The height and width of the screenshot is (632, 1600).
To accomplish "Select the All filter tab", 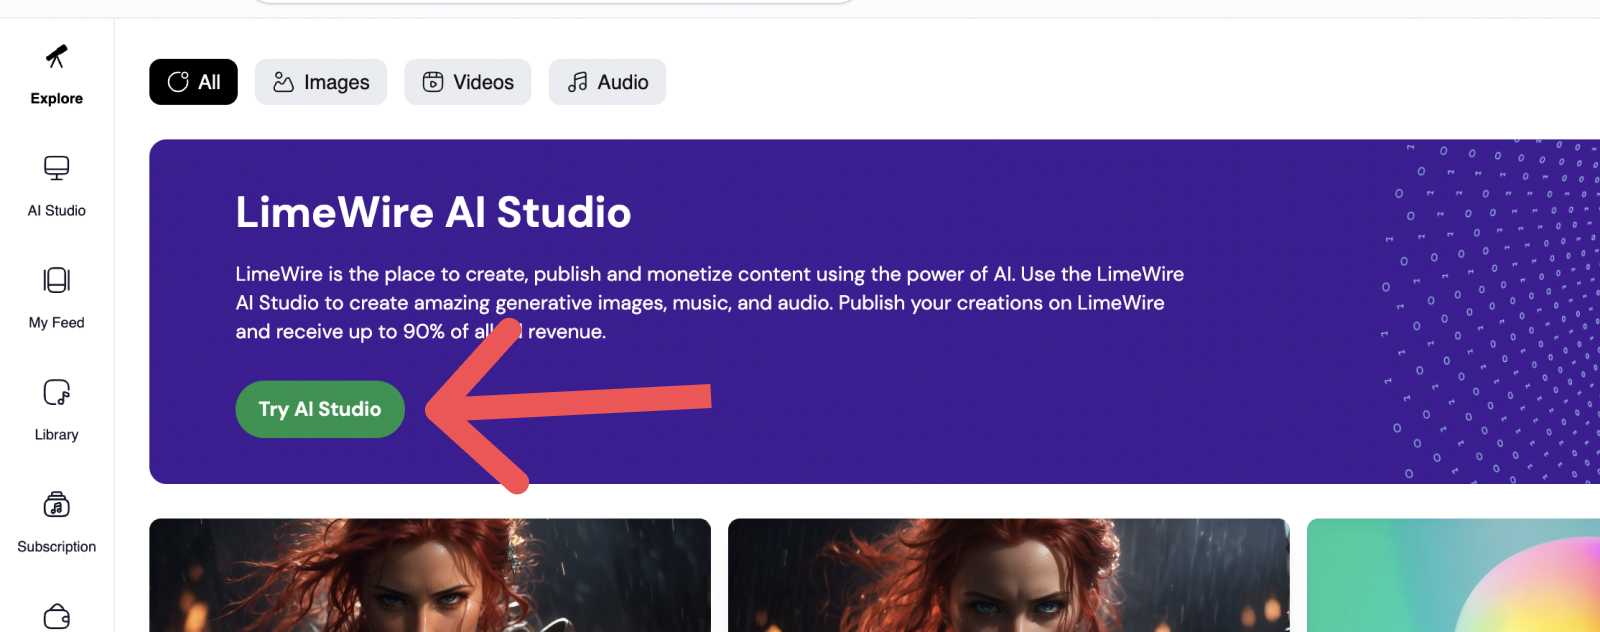I will coord(194,82).
